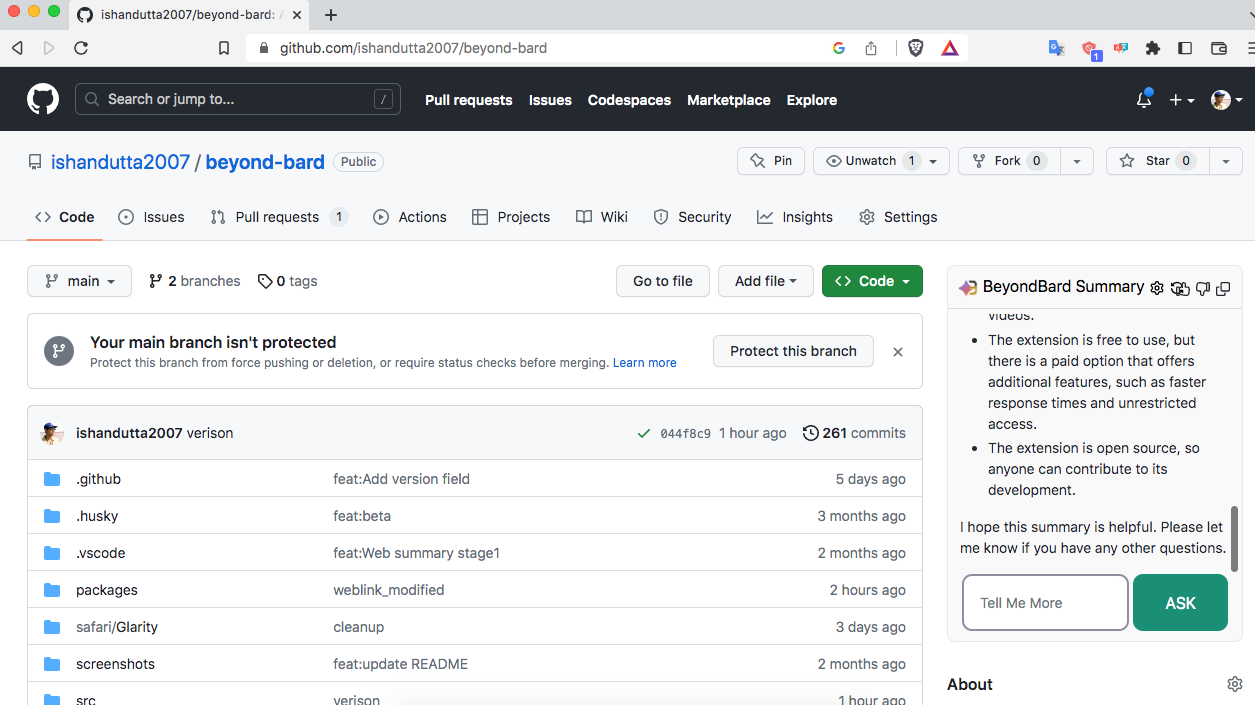Image resolution: width=1255 pixels, height=705 pixels.
Task: Open the packages folder
Action: coord(107,590)
